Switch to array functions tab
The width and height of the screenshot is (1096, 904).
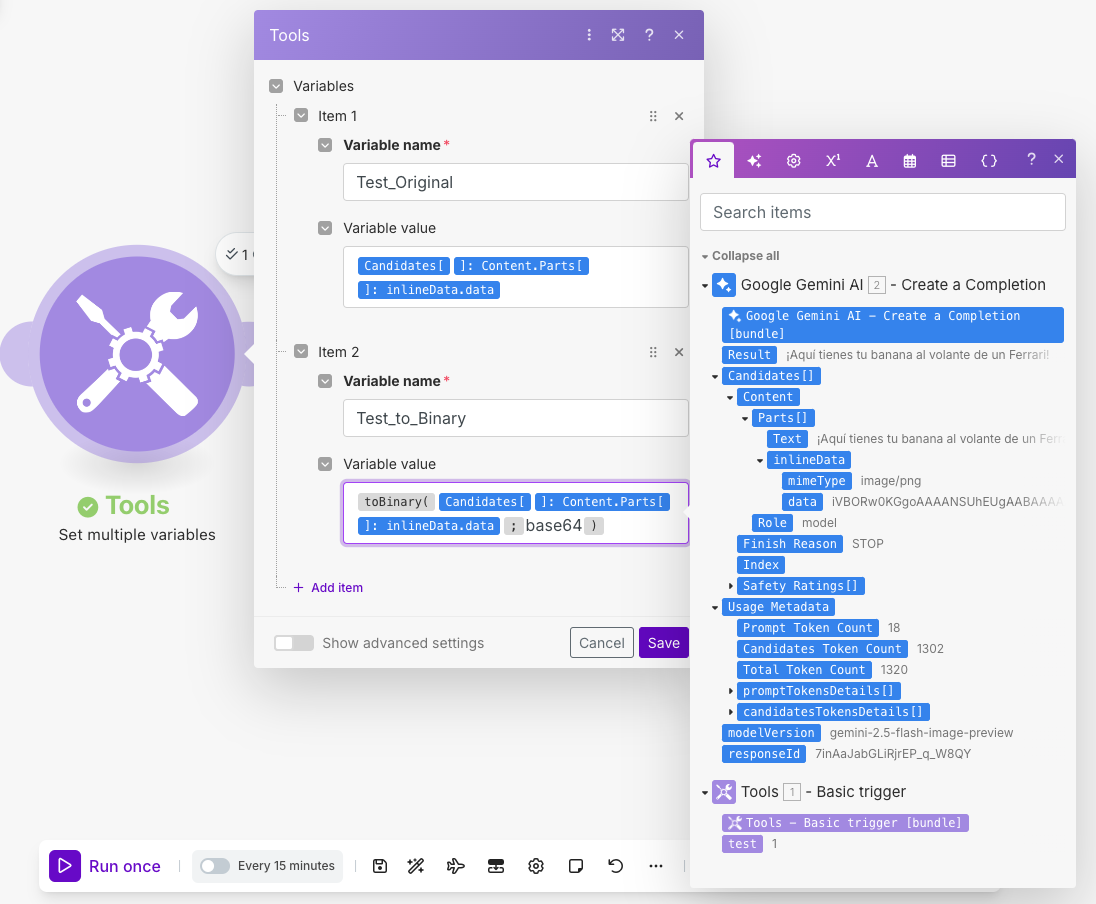(949, 161)
